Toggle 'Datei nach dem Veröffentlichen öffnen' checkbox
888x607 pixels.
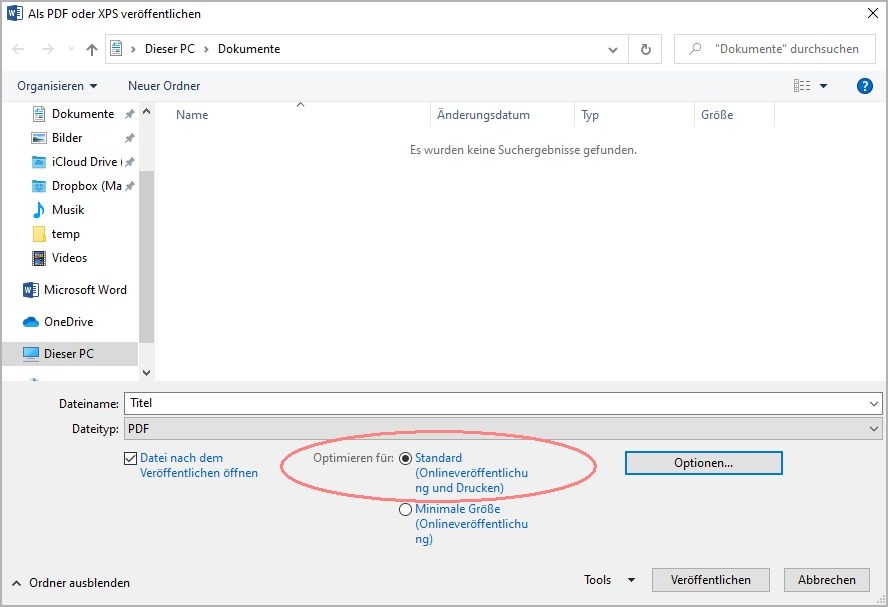pos(130,459)
